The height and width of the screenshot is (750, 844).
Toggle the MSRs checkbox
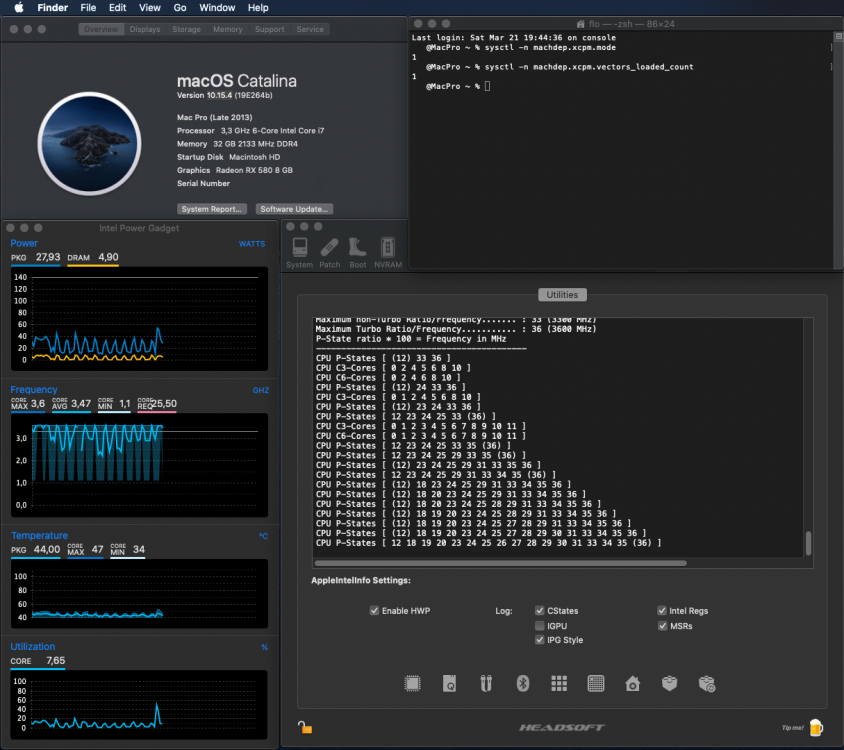click(x=662, y=626)
